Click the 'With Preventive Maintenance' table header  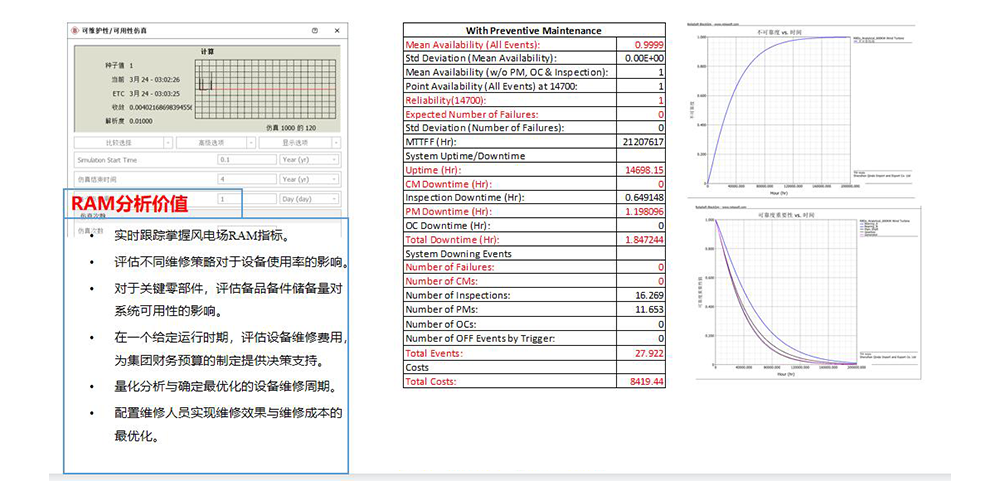pos(534,30)
